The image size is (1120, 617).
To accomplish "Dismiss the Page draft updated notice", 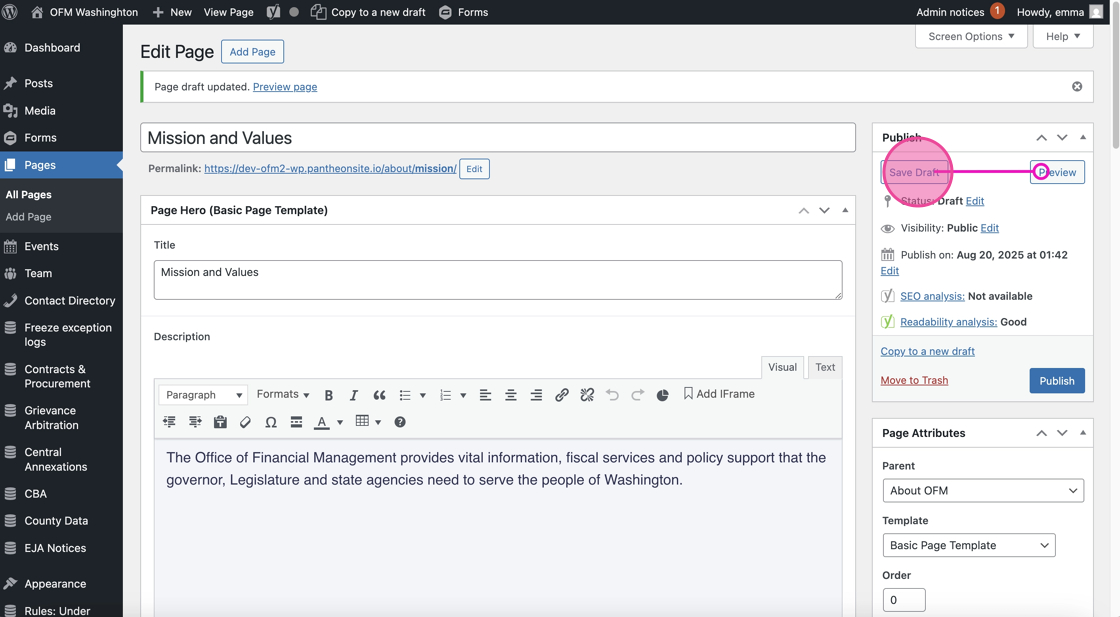I will tap(1077, 86).
